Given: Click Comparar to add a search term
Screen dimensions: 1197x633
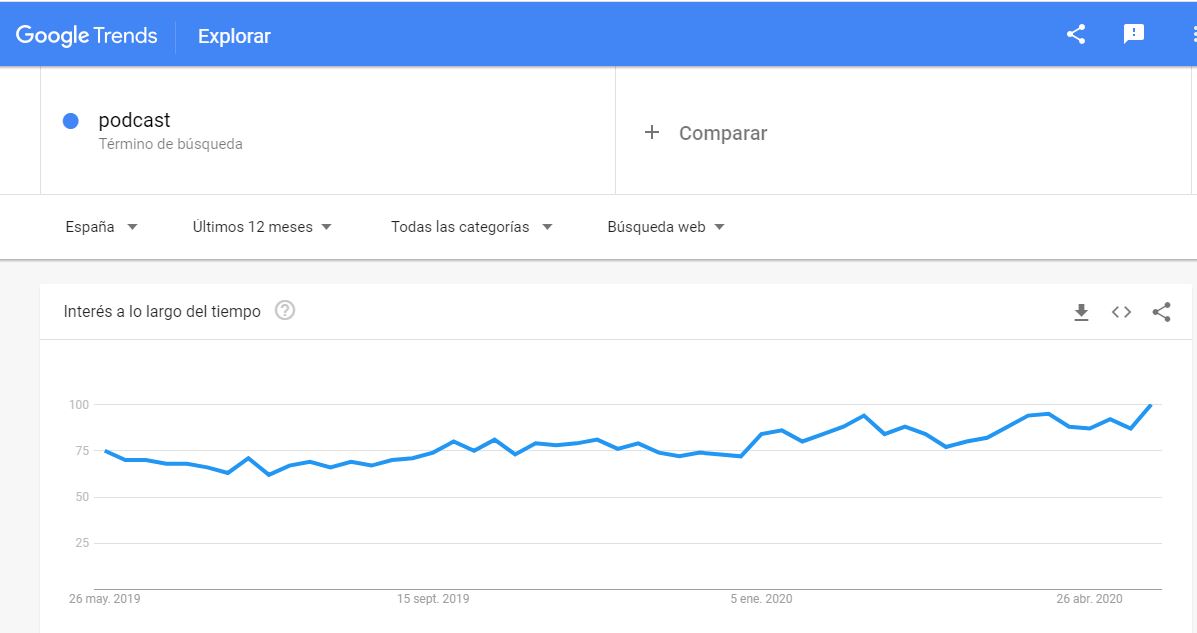Looking at the screenshot, I should [x=722, y=133].
